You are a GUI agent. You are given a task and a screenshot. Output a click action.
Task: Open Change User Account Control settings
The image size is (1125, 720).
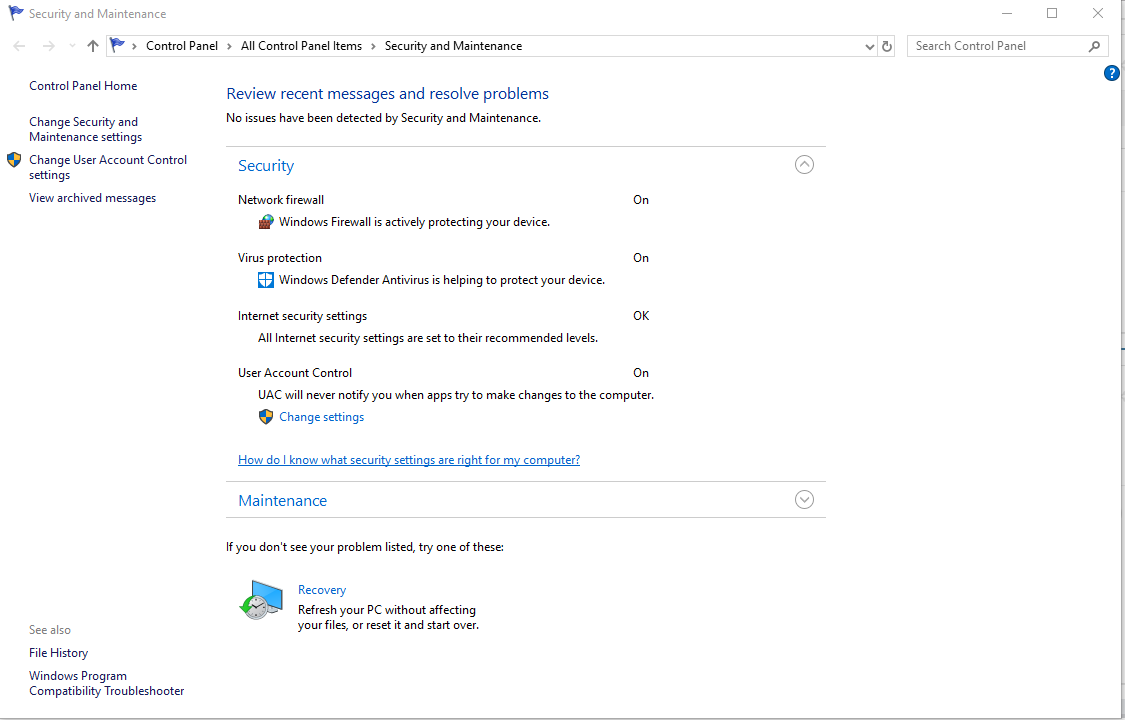[108, 167]
